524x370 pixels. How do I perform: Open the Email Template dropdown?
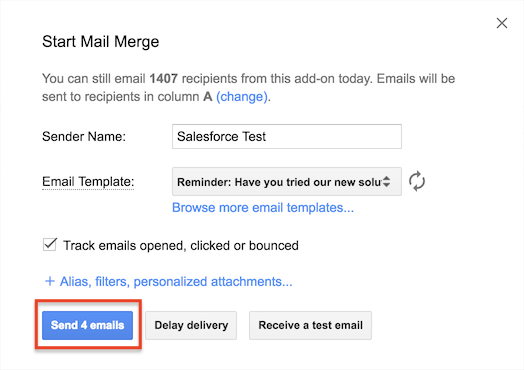click(x=287, y=182)
